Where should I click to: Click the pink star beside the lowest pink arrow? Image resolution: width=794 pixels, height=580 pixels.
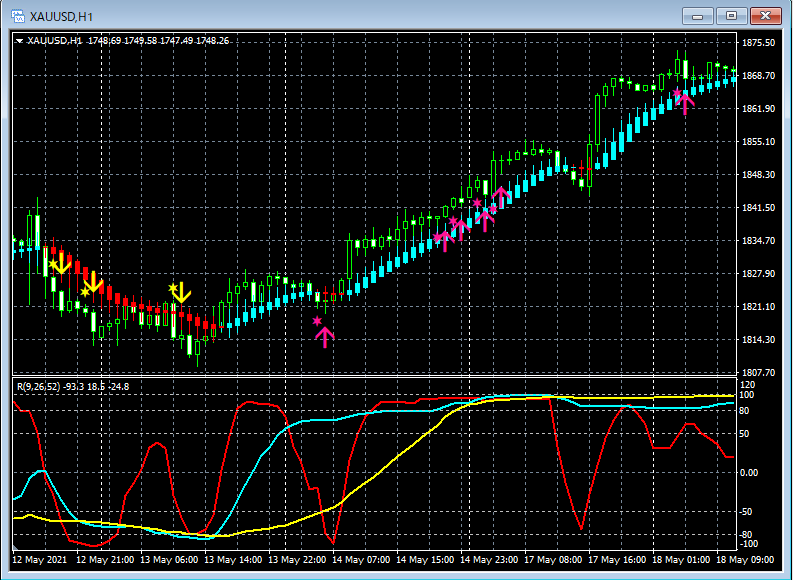[317, 321]
